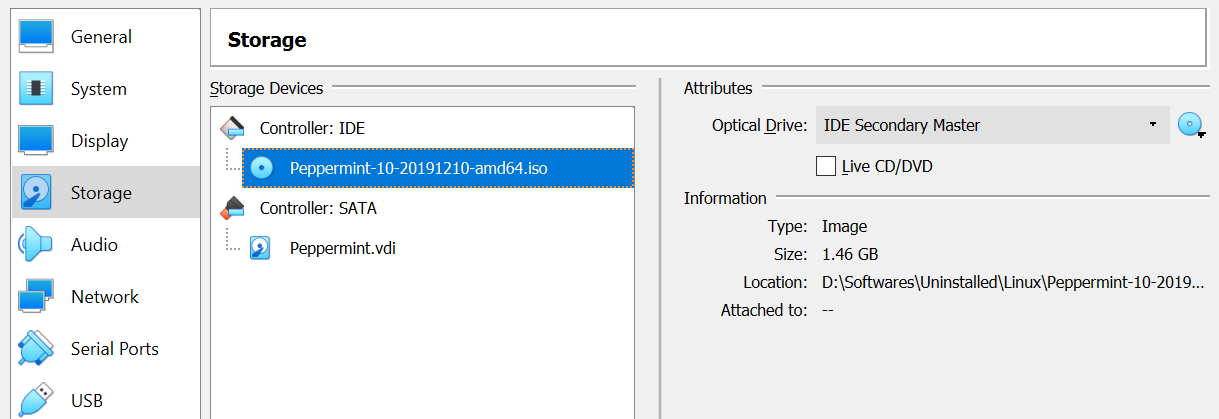
Task: Click the Network monitors icon
Action: tap(36, 297)
